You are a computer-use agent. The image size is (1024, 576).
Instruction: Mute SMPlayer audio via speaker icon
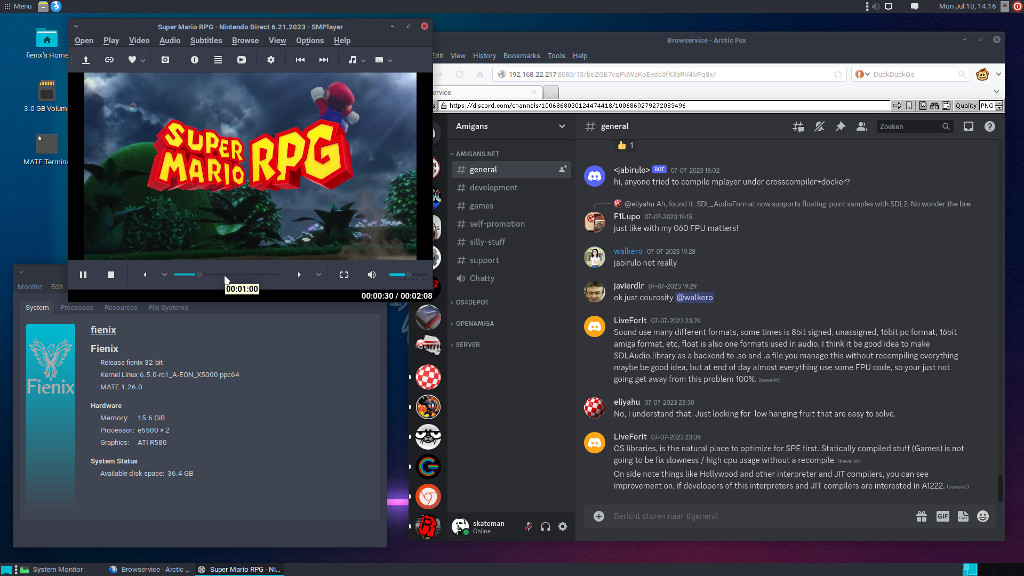[x=372, y=275]
